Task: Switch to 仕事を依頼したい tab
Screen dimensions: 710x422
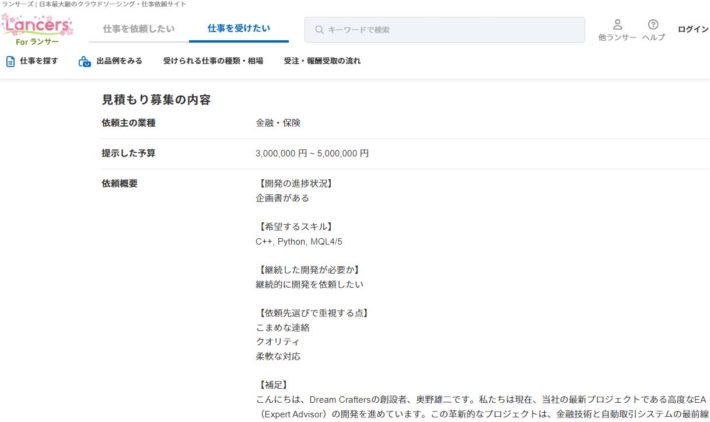Action: pyautogui.click(x=139, y=29)
